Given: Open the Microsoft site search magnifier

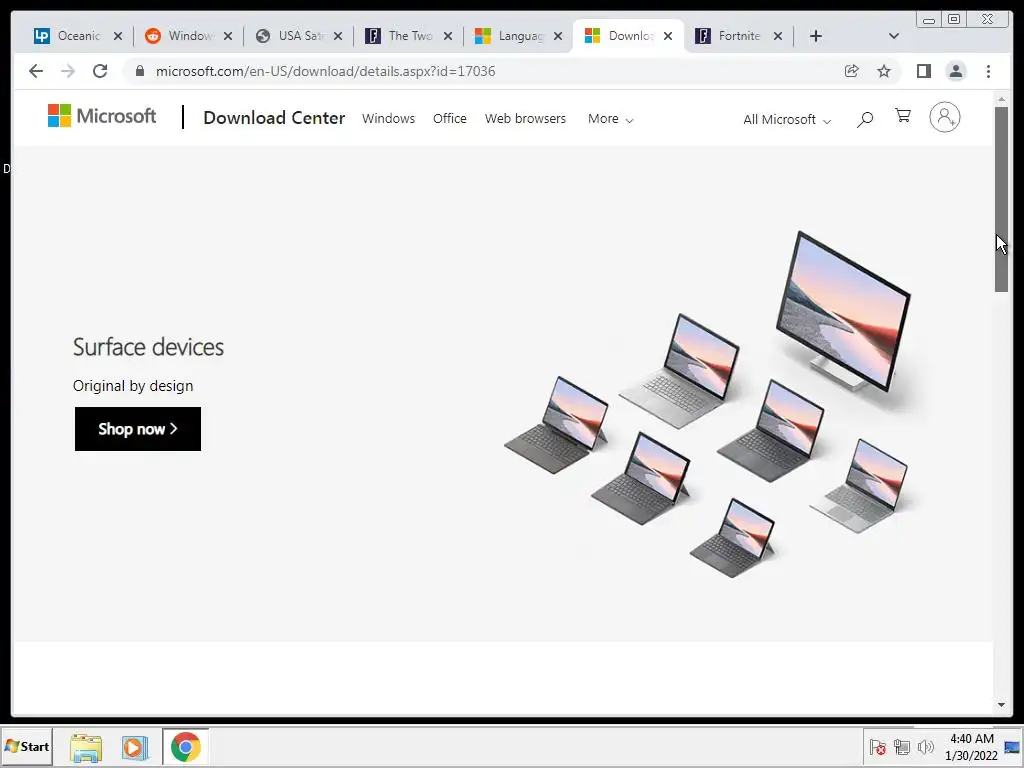Looking at the screenshot, I should (x=865, y=119).
